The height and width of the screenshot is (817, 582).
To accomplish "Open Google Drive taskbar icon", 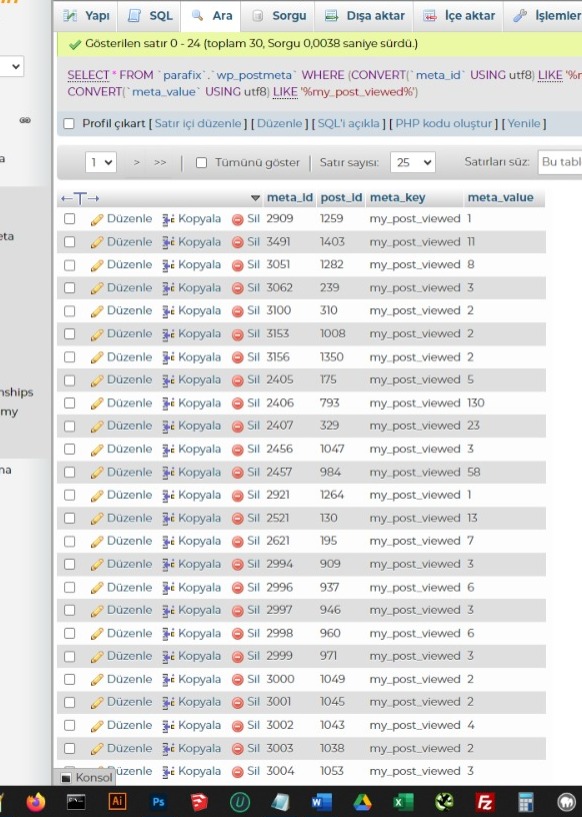I will click(x=363, y=801).
